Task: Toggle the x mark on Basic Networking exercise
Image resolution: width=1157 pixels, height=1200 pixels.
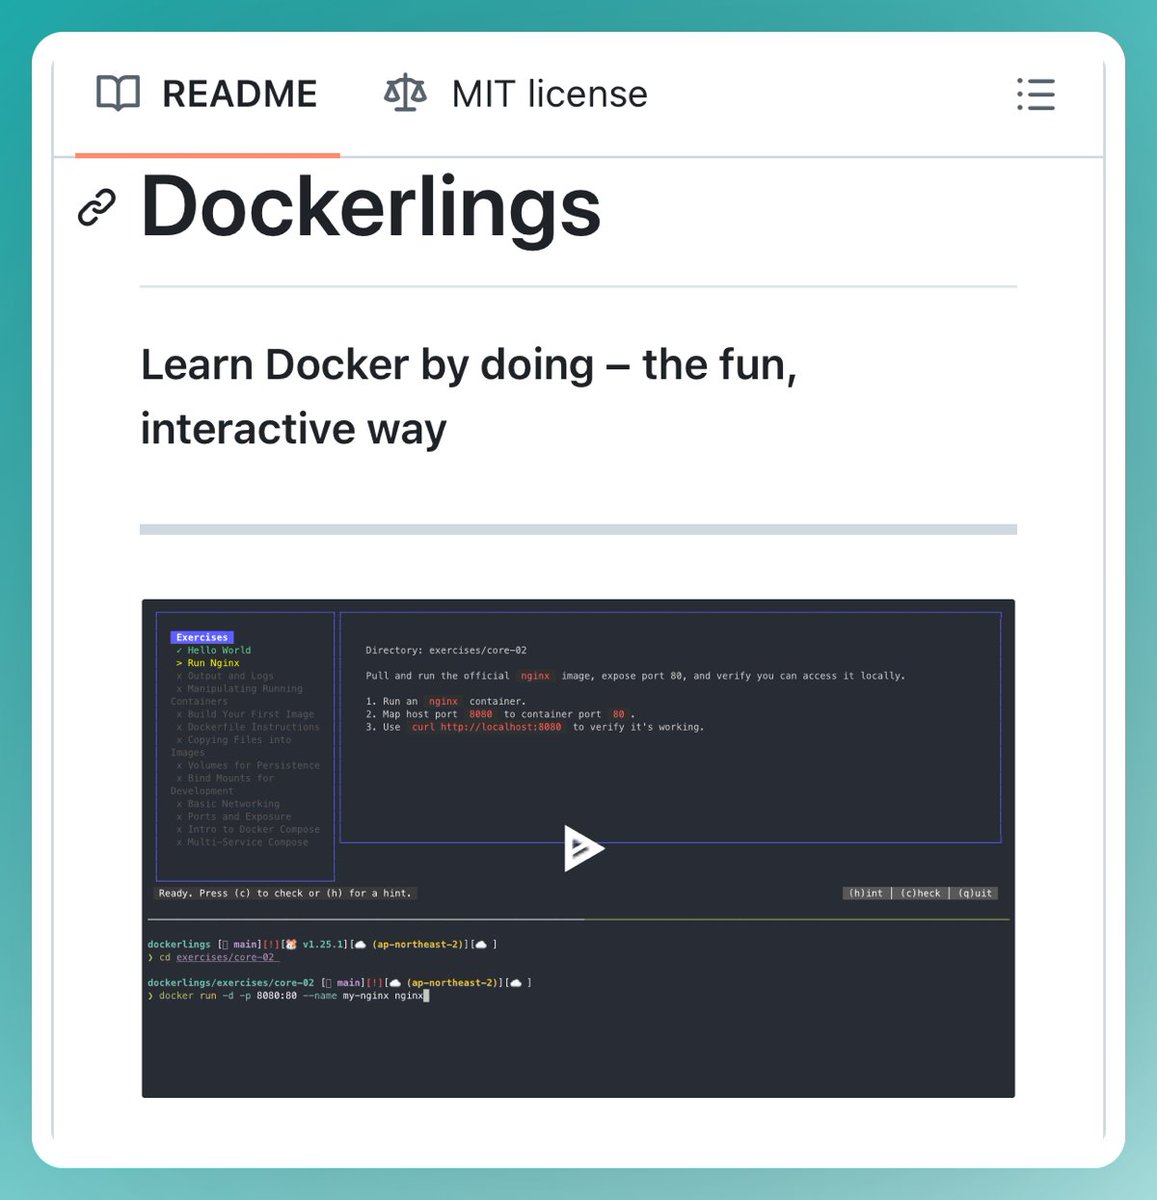Action: pyautogui.click(x=179, y=803)
